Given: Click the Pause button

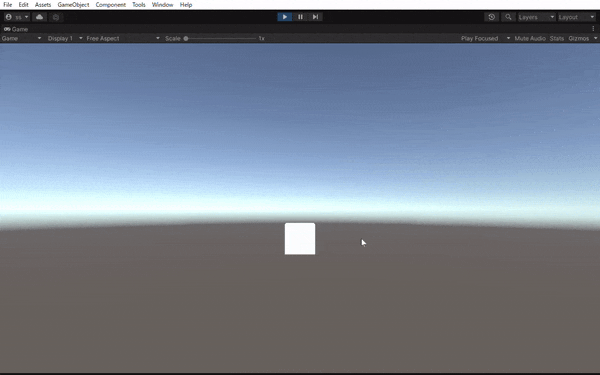Looking at the screenshot, I should tap(300, 17).
